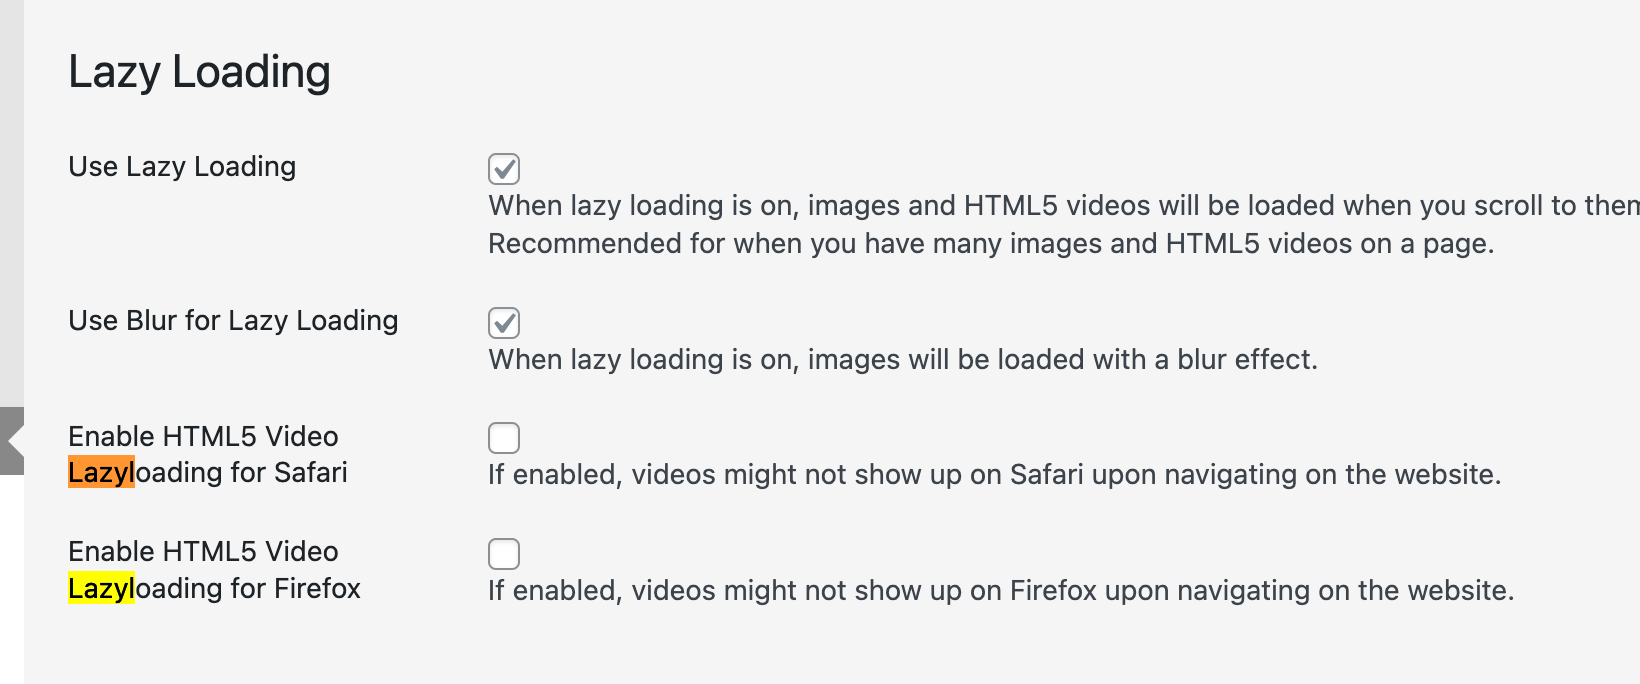Click the Enable HTML5 Video label above the Firefox line
This screenshot has height=684, width=1640.
tap(203, 551)
